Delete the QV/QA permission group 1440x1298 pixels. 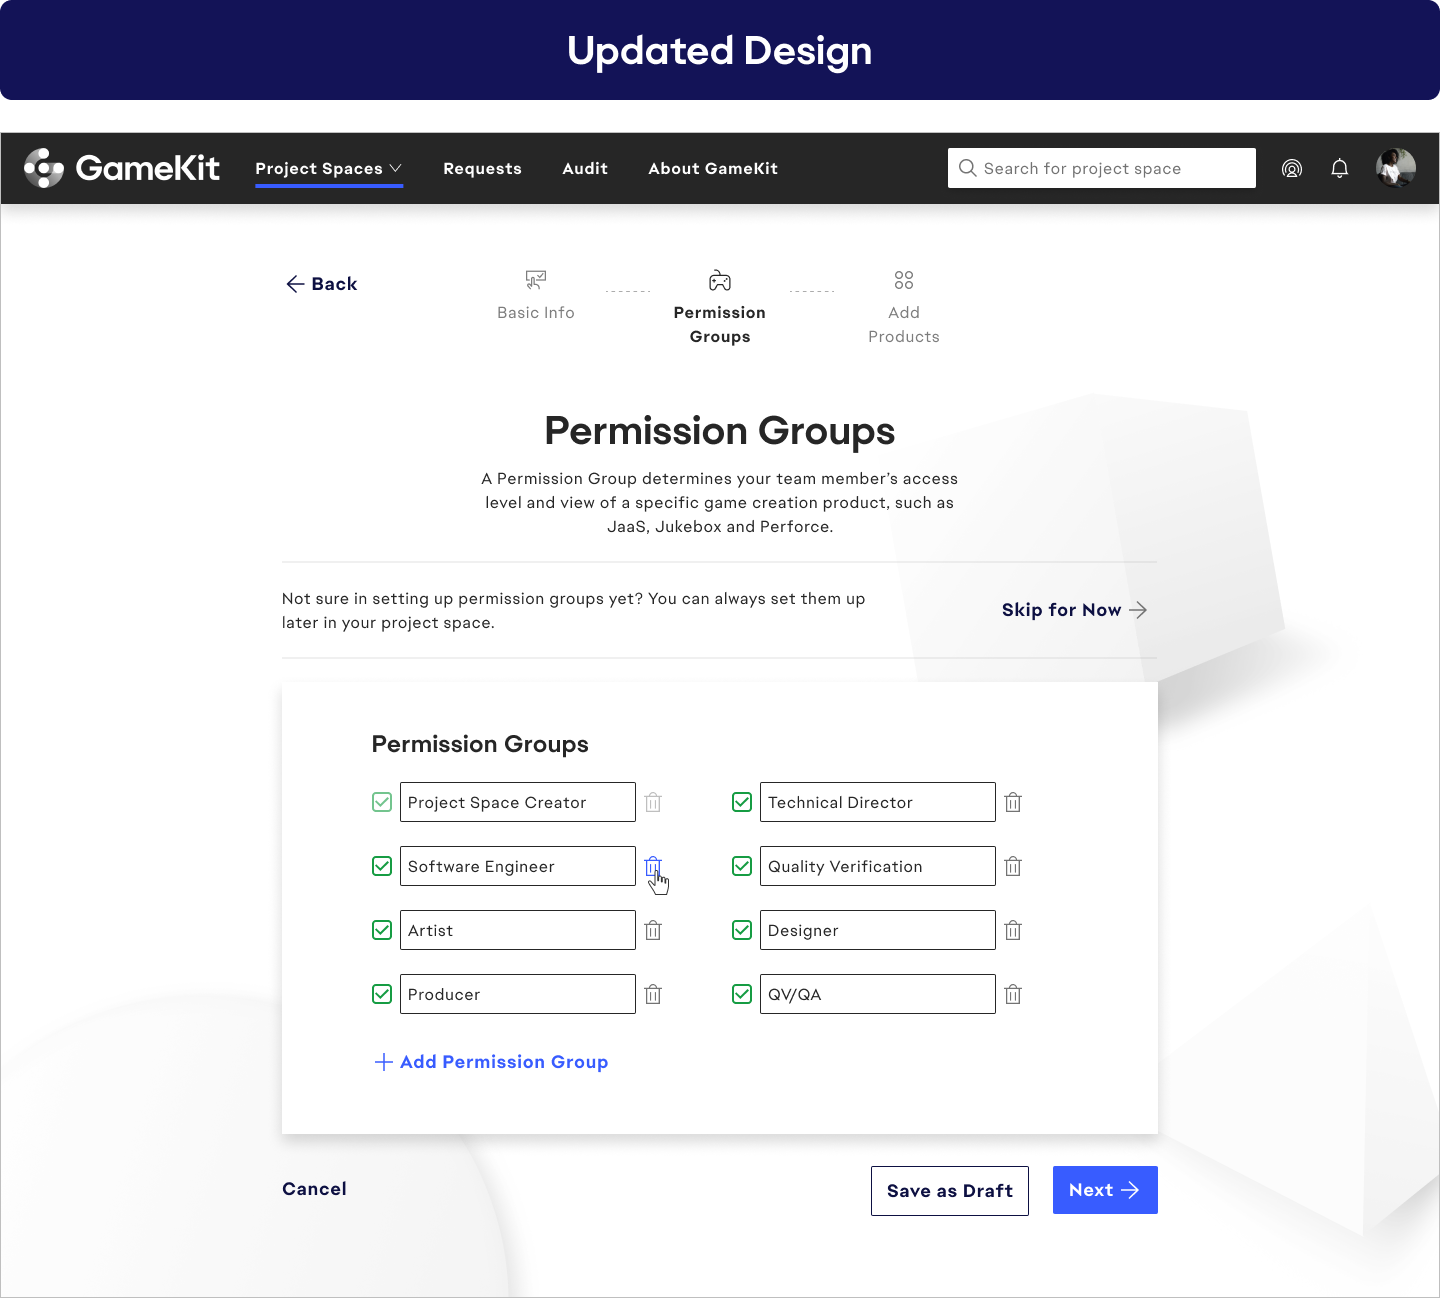tap(1013, 994)
